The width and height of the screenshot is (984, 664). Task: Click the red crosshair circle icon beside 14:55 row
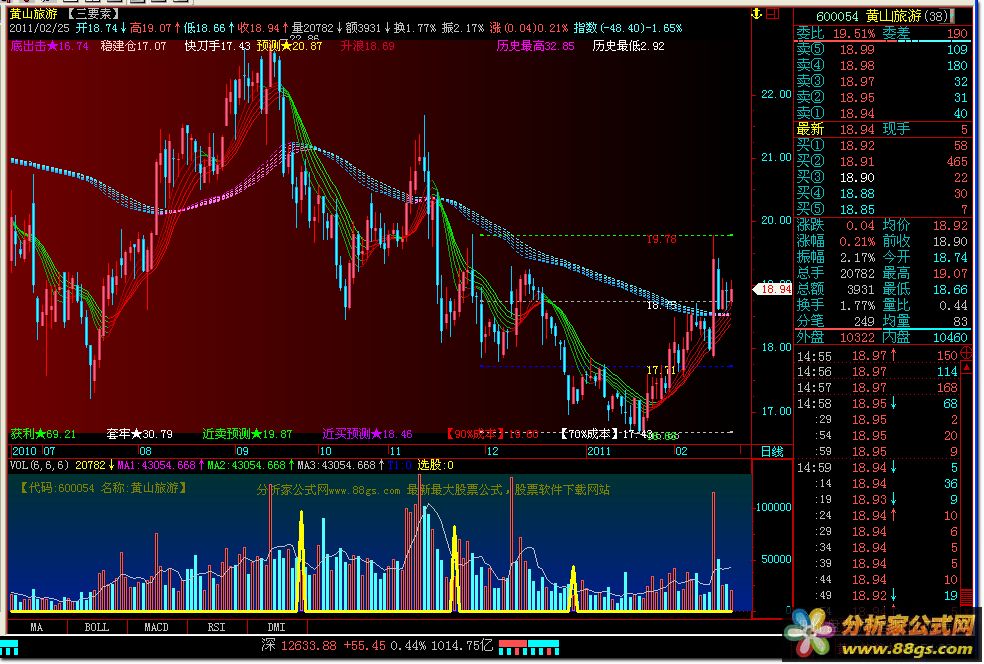pos(967,353)
